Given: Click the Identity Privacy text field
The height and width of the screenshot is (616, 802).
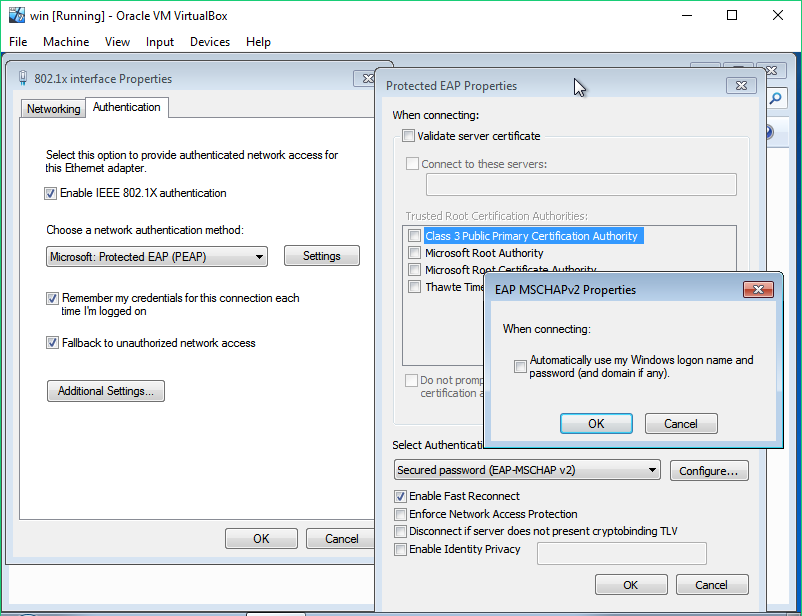Looking at the screenshot, I should pyautogui.click(x=622, y=554).
